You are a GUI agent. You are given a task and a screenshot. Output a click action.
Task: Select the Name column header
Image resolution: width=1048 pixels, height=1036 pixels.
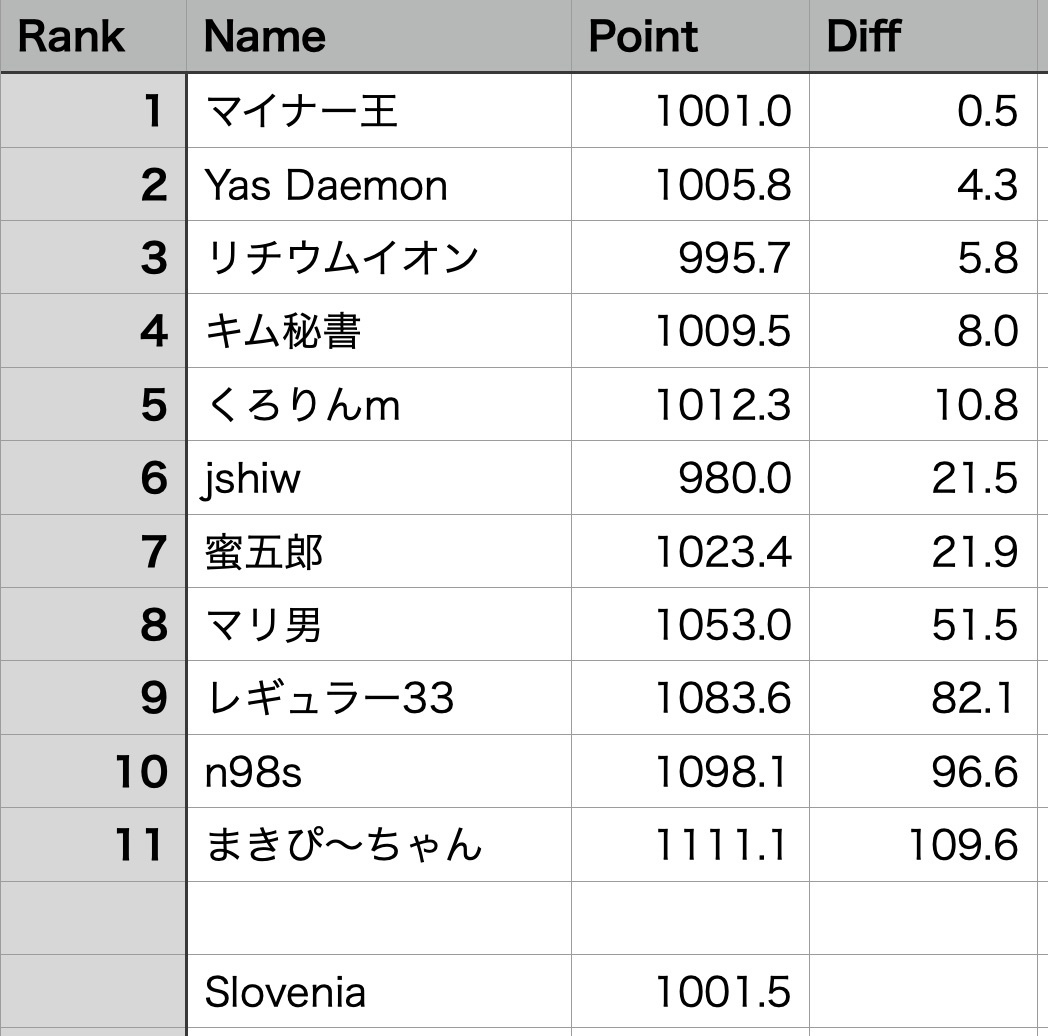(x=378, y=37)
